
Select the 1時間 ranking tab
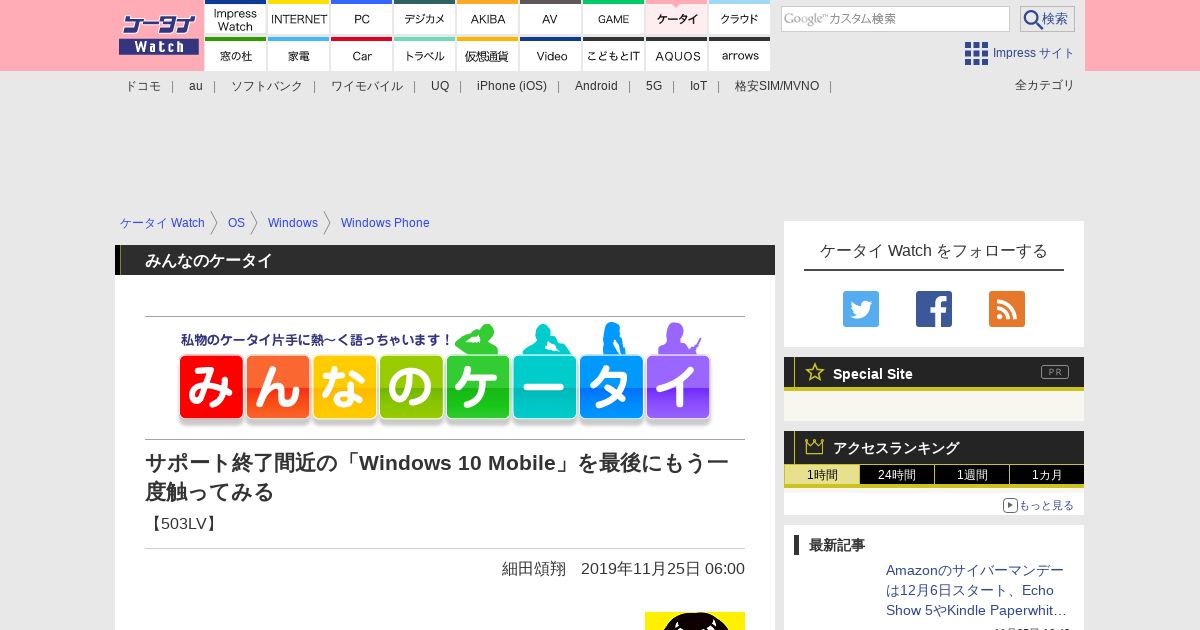822,475
